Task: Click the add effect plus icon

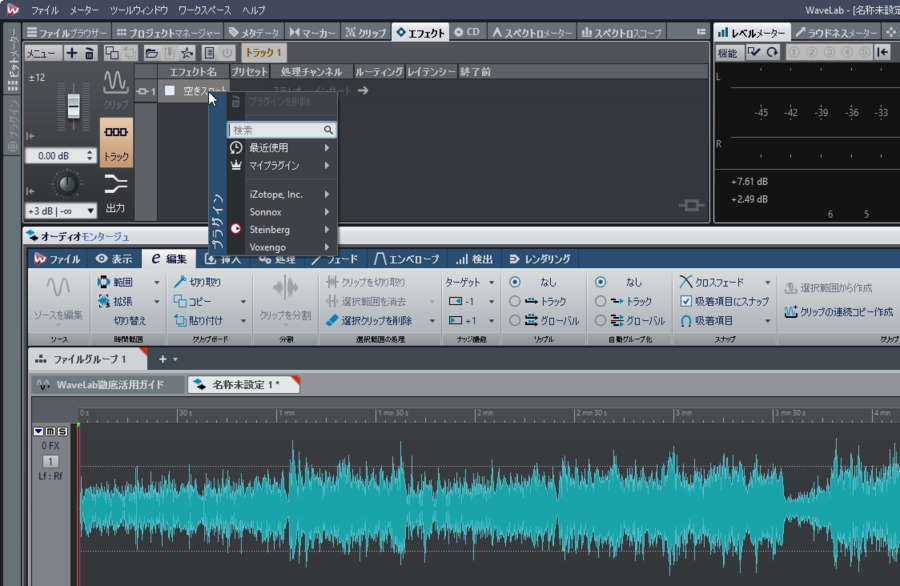Action: (x=72, y=53)
